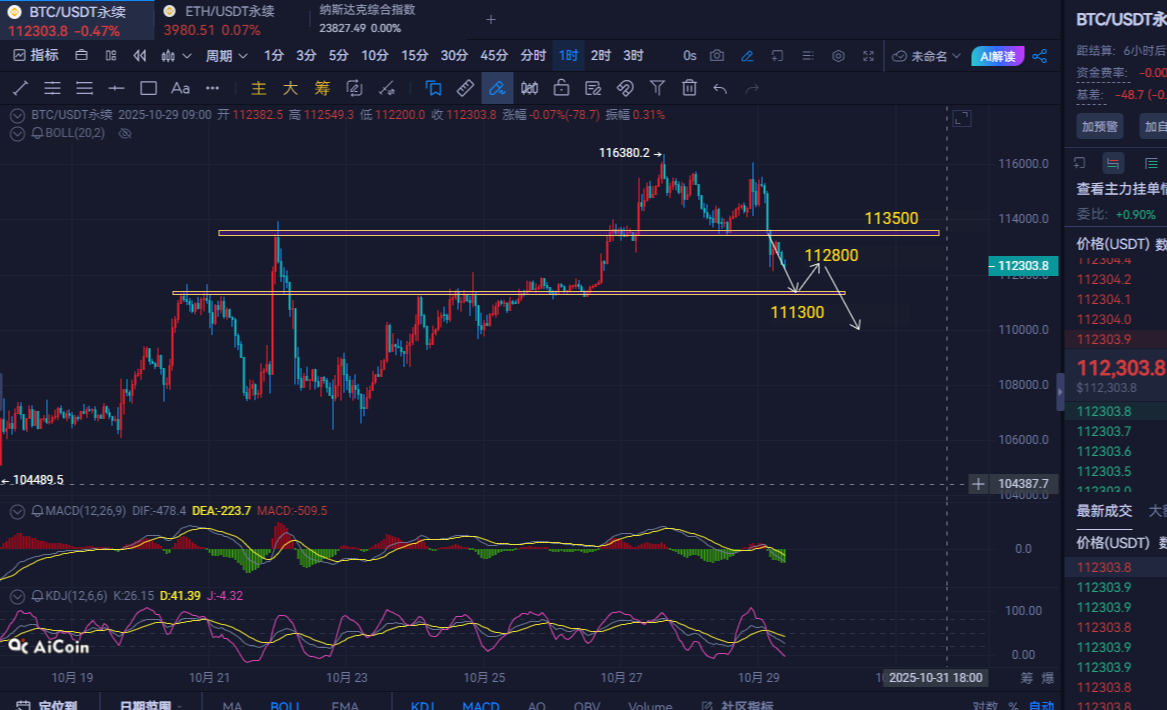Add a new tab with plus

(490, 19)
